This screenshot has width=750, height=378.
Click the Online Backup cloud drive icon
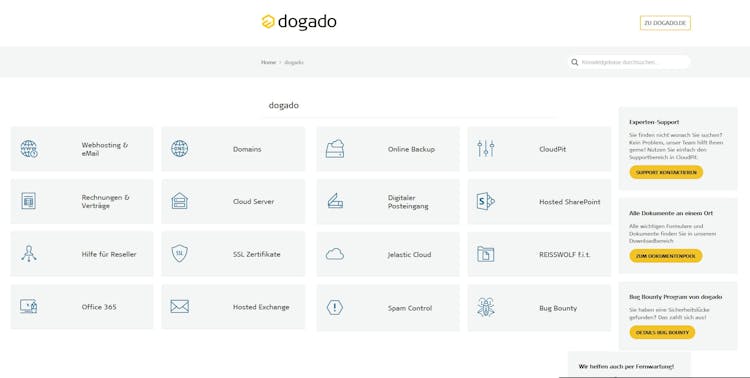click(335, 149)
